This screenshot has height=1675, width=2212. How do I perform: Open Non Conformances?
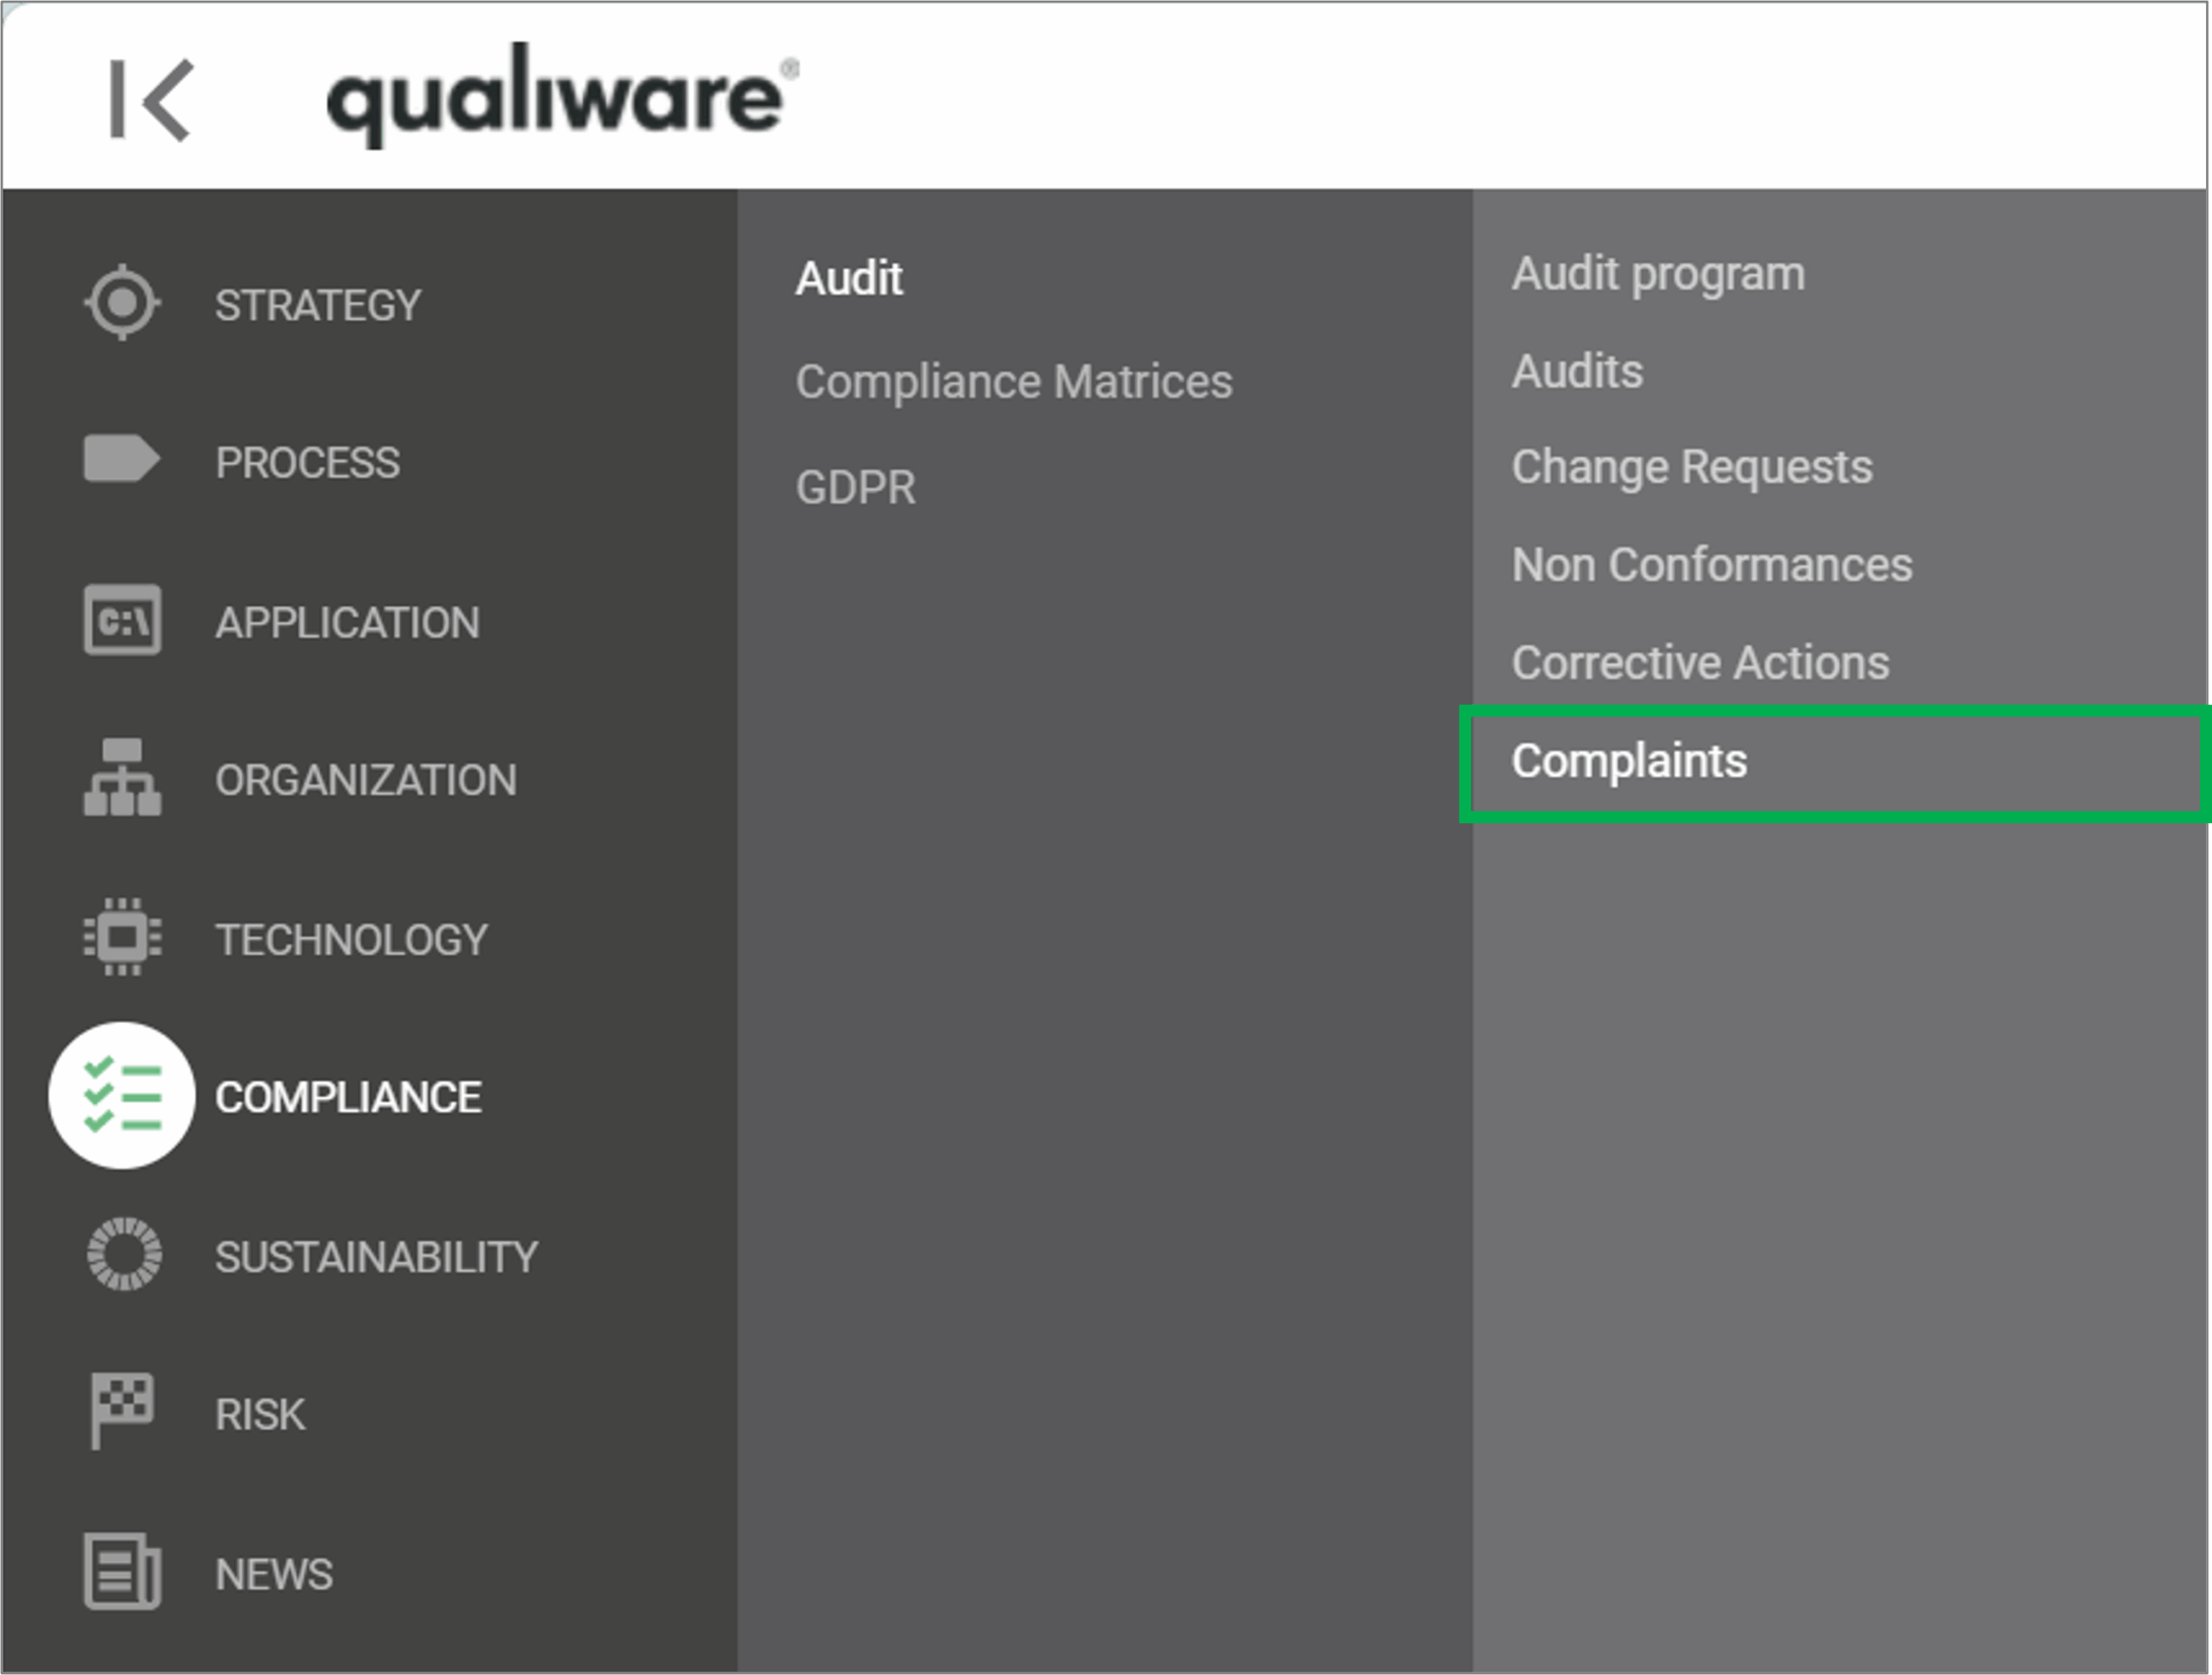(x=1711, y=565)
